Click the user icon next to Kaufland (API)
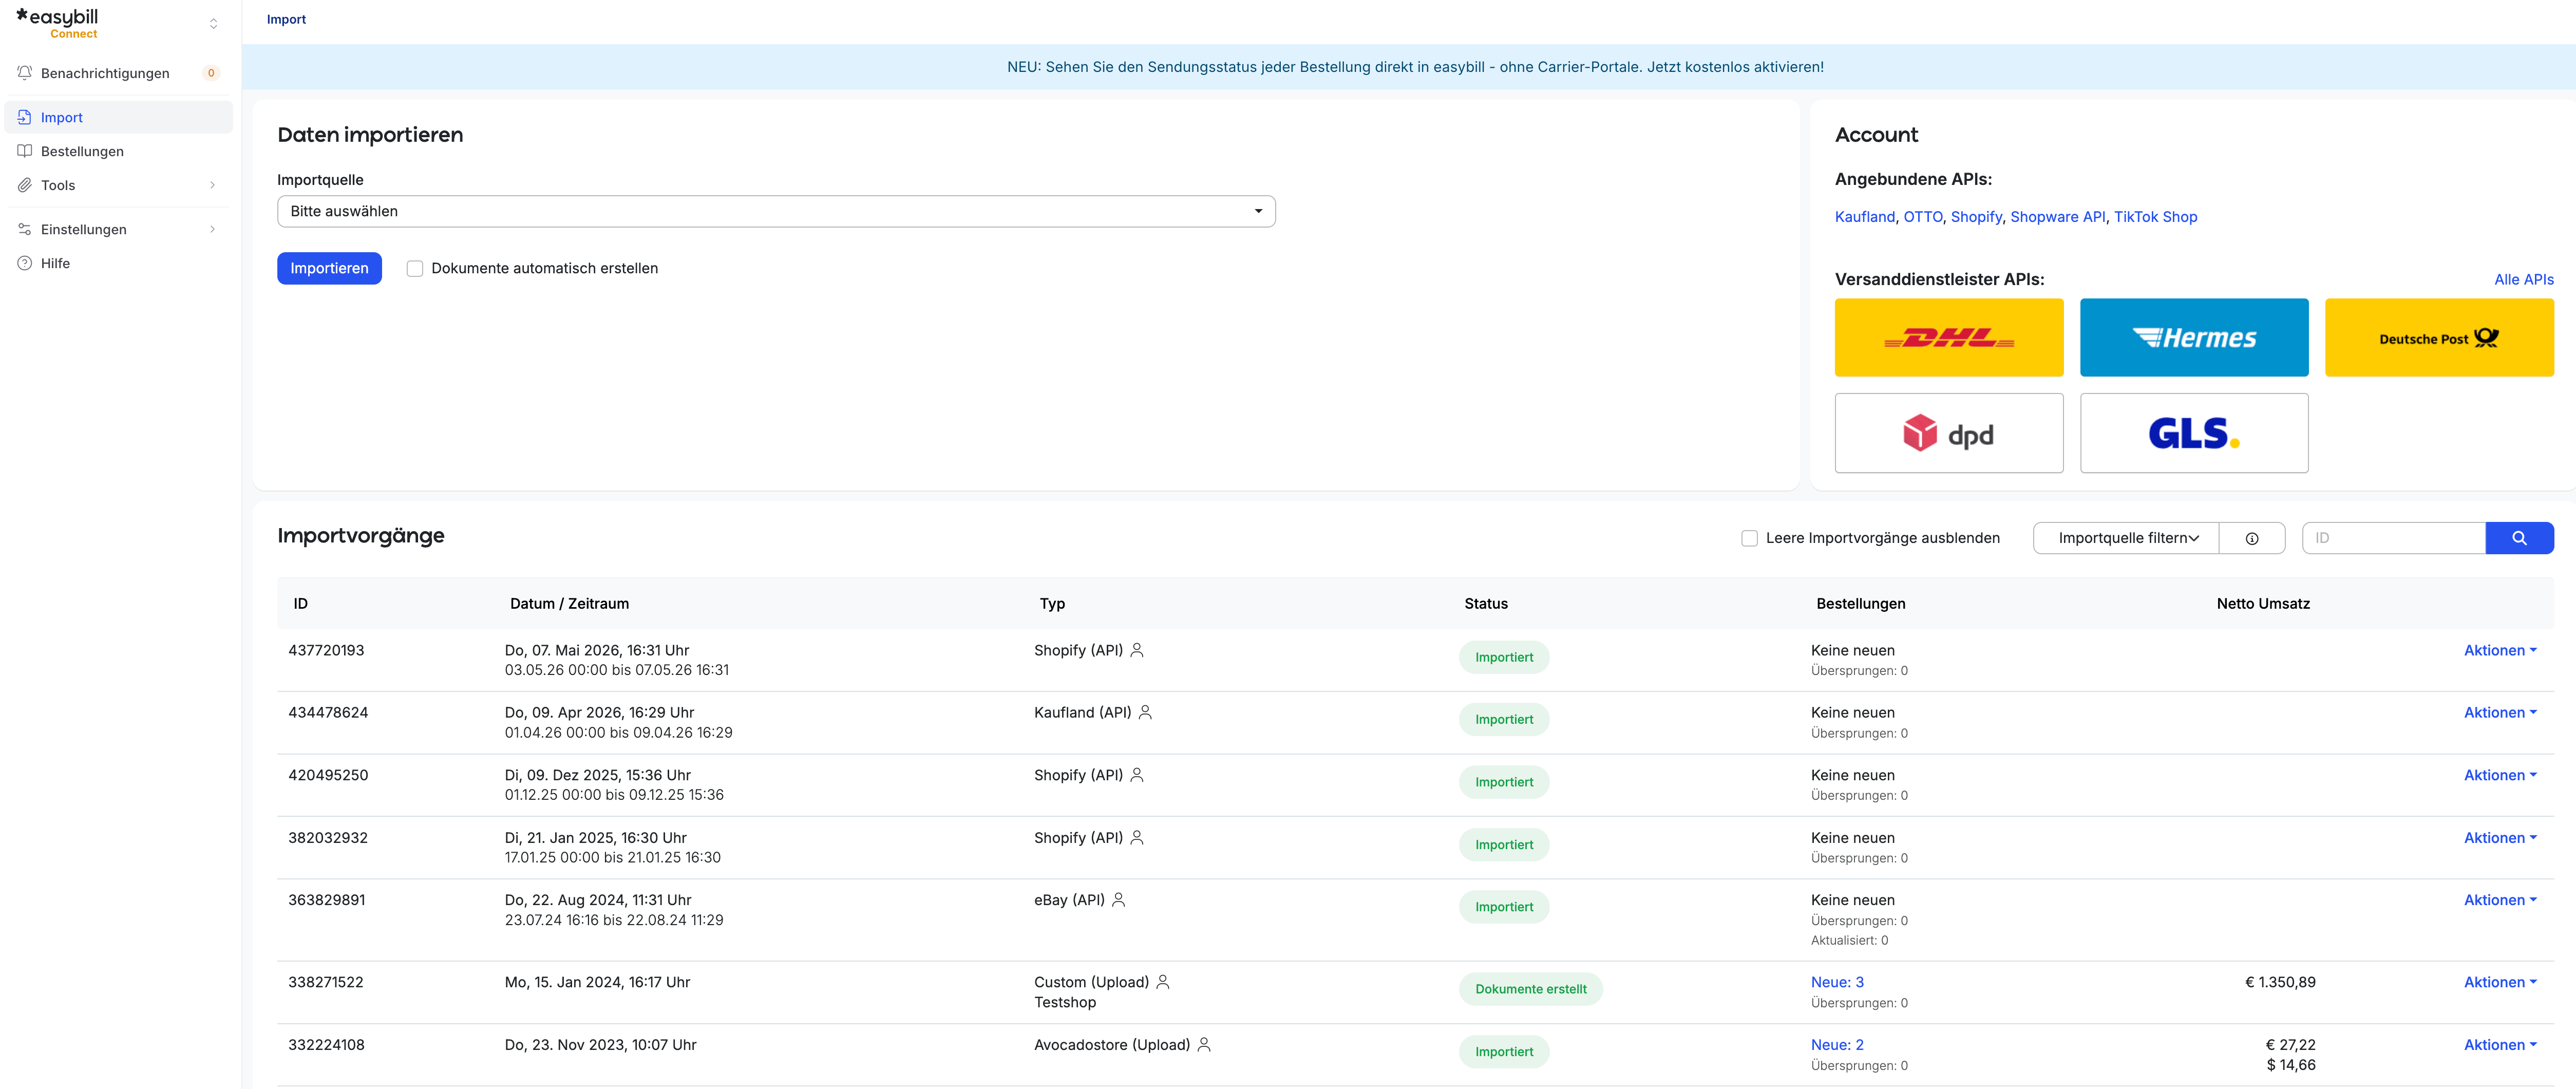 coord(1146,712)
